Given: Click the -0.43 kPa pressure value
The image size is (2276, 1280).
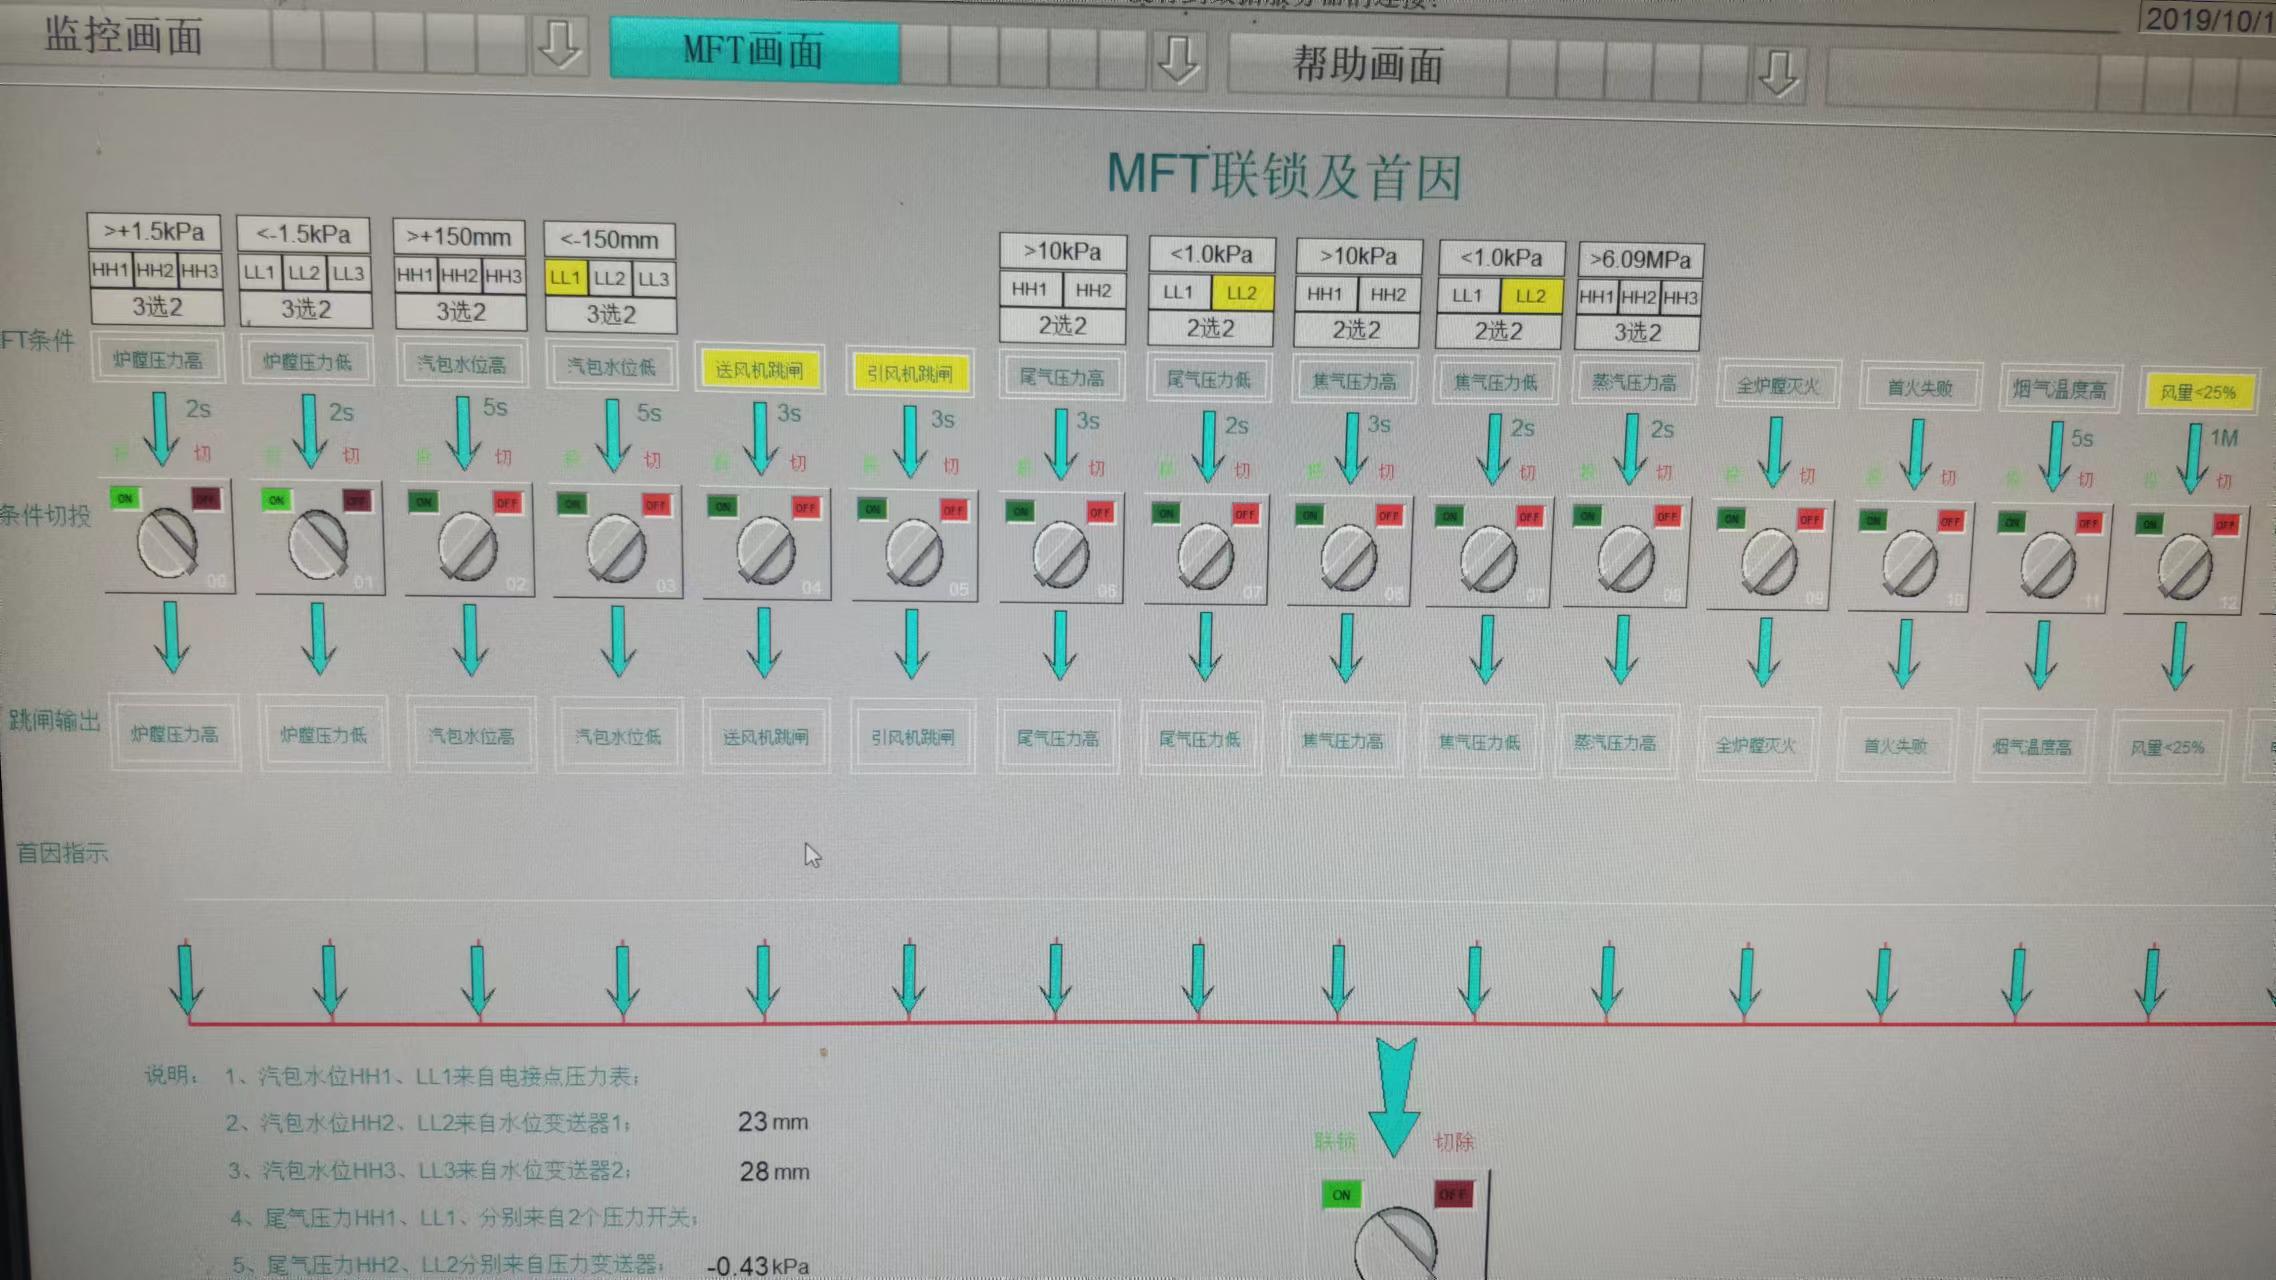Looking at the screenshot, I should (758, 1266).
